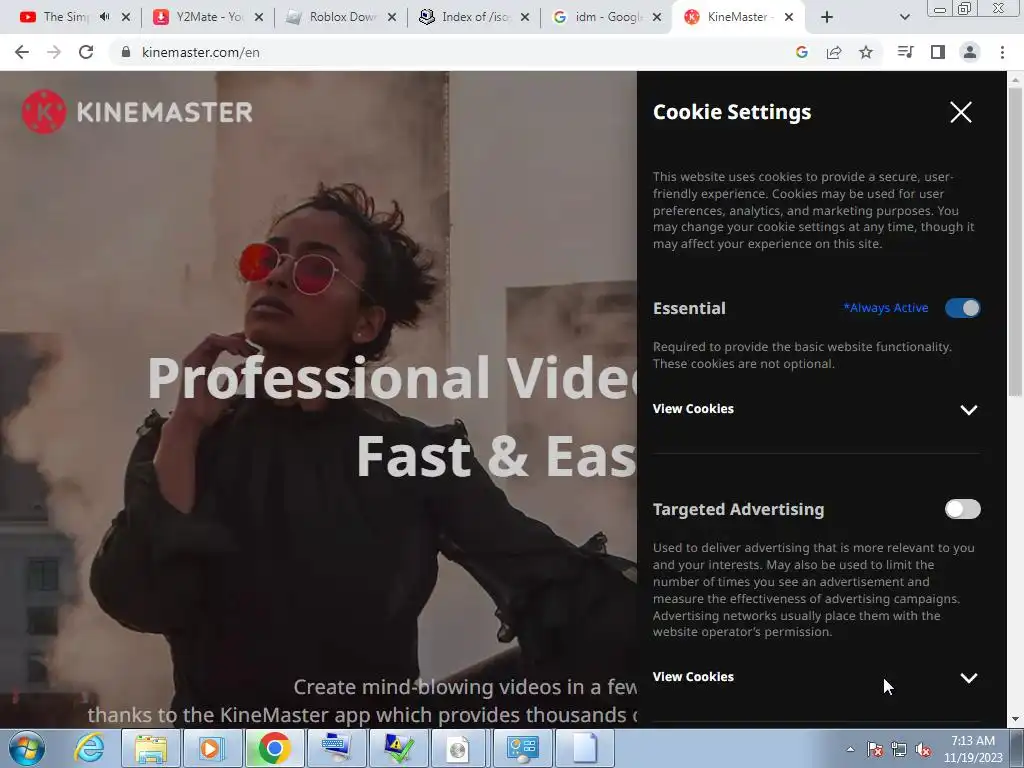Open the control panel taskbar icon
The image size is (1024, 768).
[522, 748]
